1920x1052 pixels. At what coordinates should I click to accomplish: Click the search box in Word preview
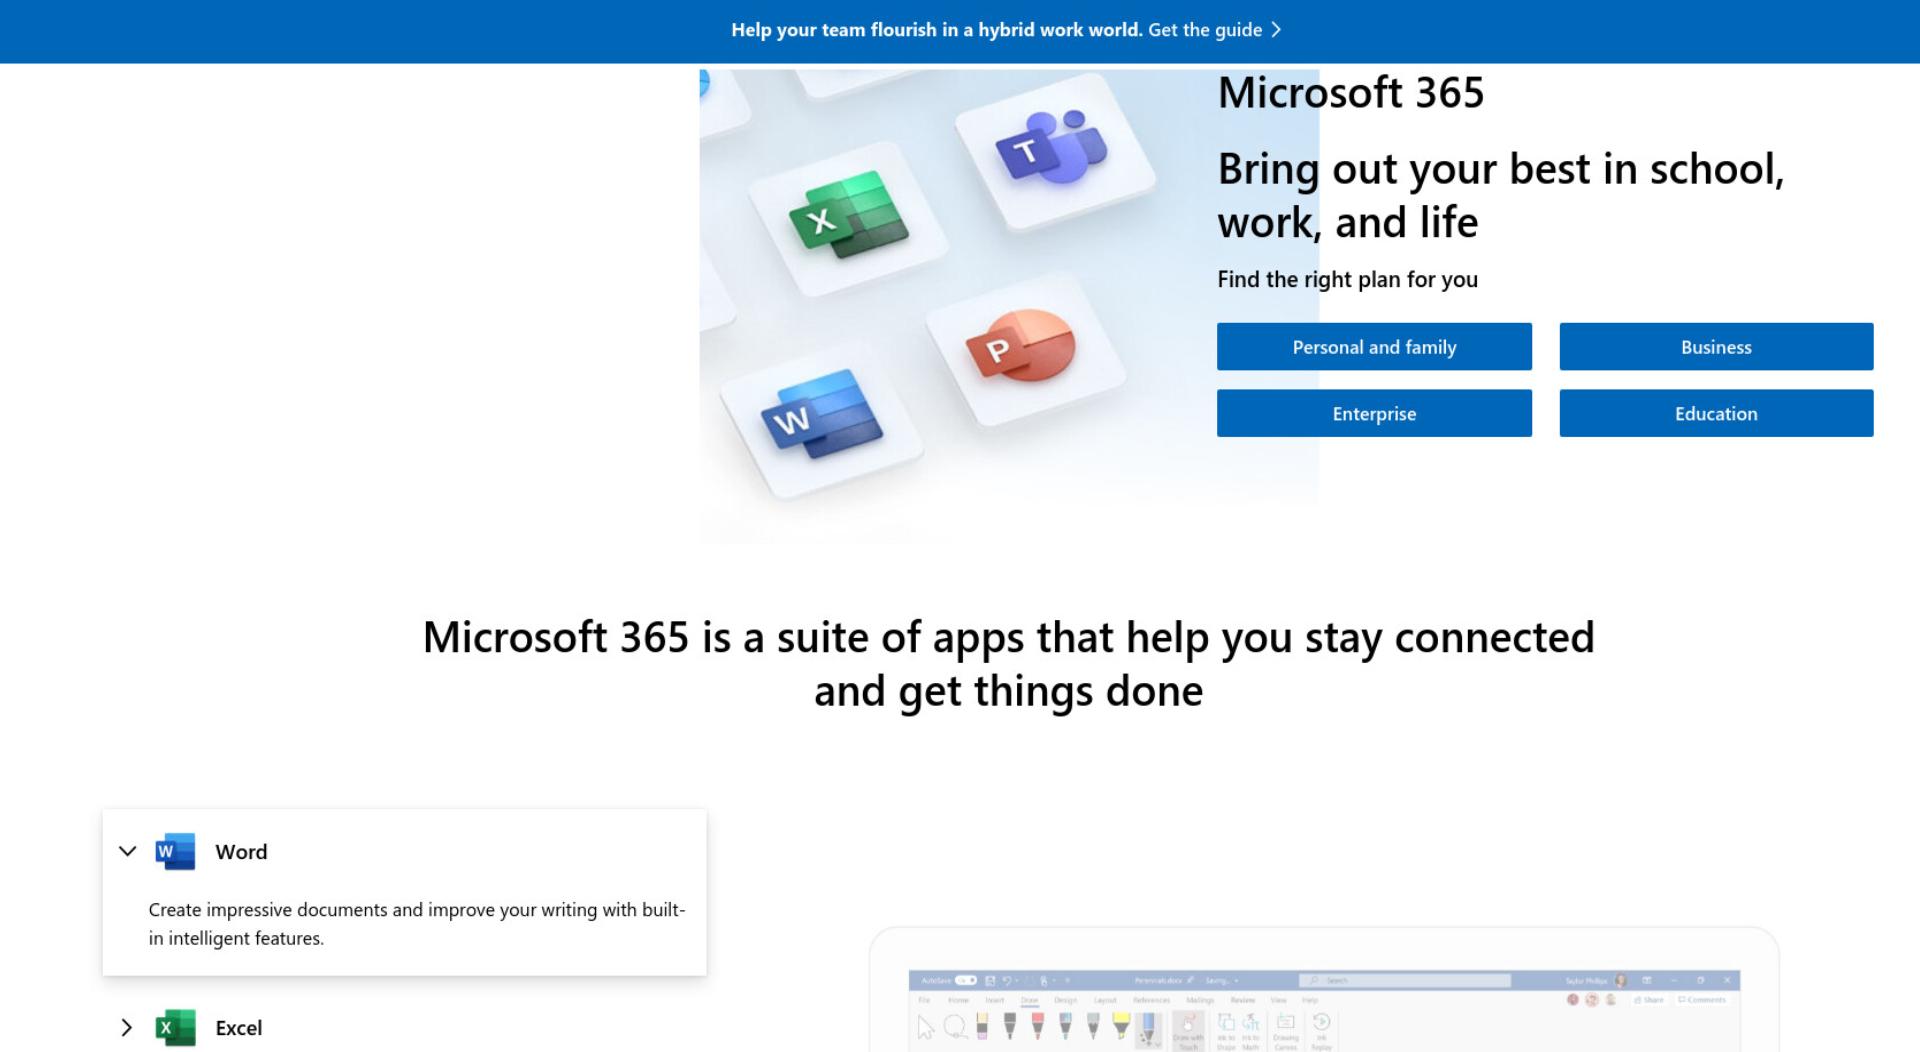click(x=1405, y=980)
